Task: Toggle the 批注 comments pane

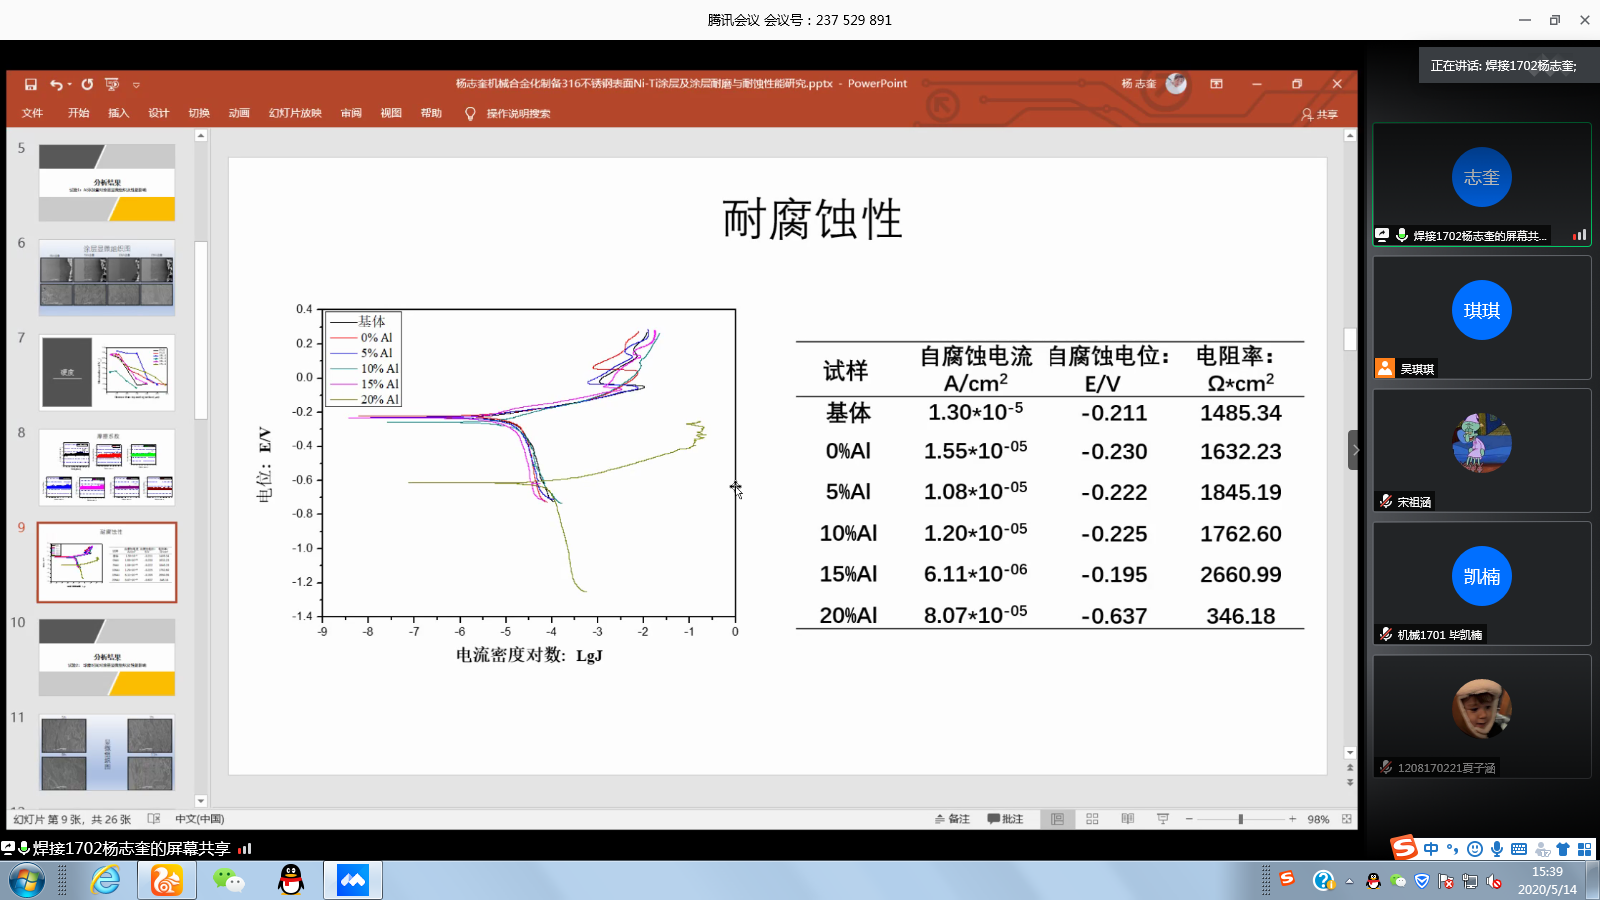Action: point(1005,819)
